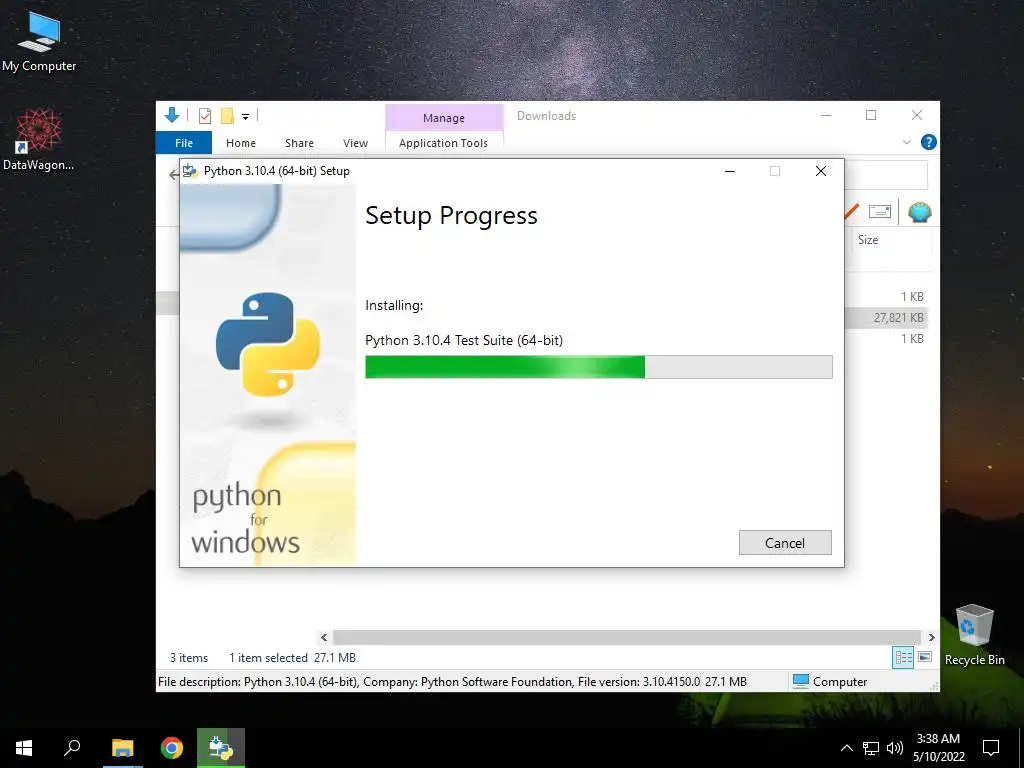1024x768 pixels.
Task: Click the blue shell icon in Explorer
Action: 920,212
